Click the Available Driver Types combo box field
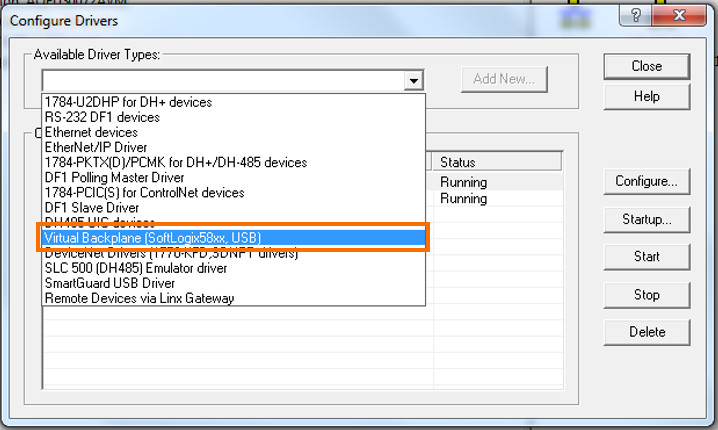Screen dimensions: 718x430 point(233,81)
